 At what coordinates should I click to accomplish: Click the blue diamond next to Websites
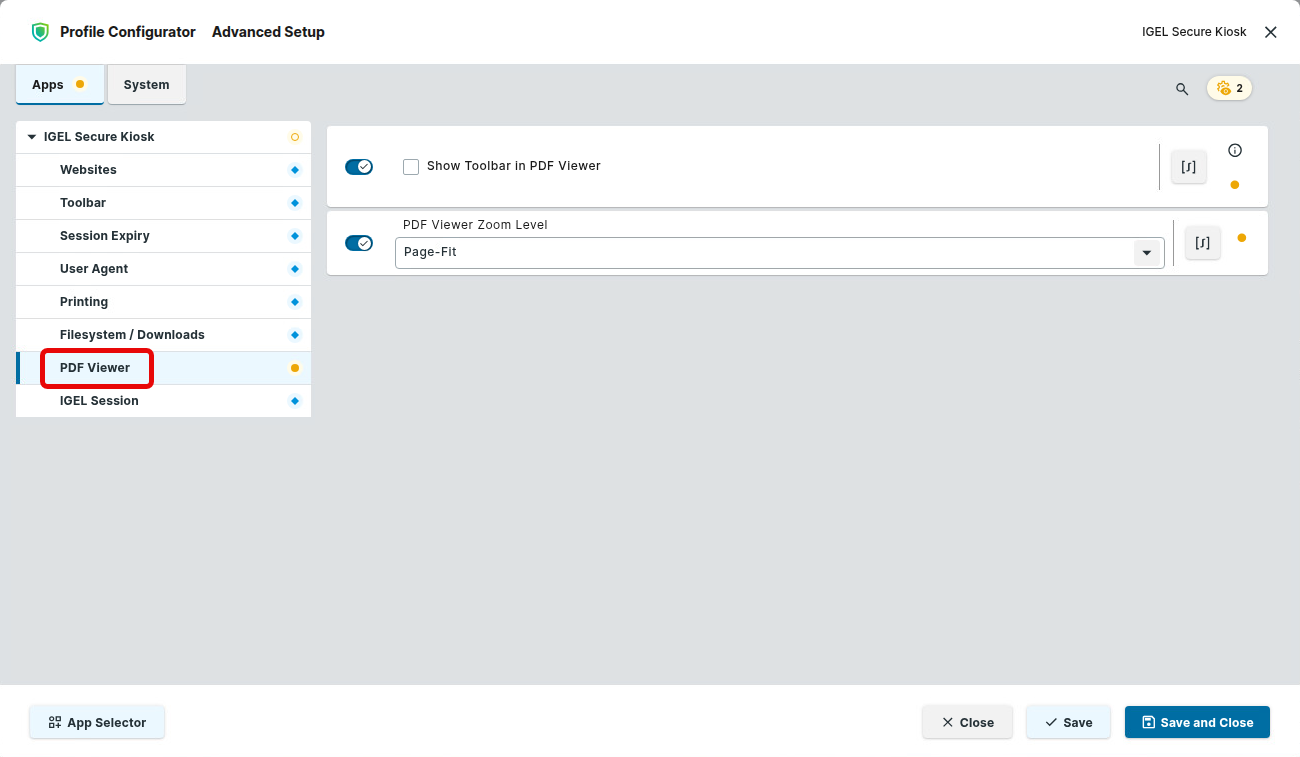(295, 170)
